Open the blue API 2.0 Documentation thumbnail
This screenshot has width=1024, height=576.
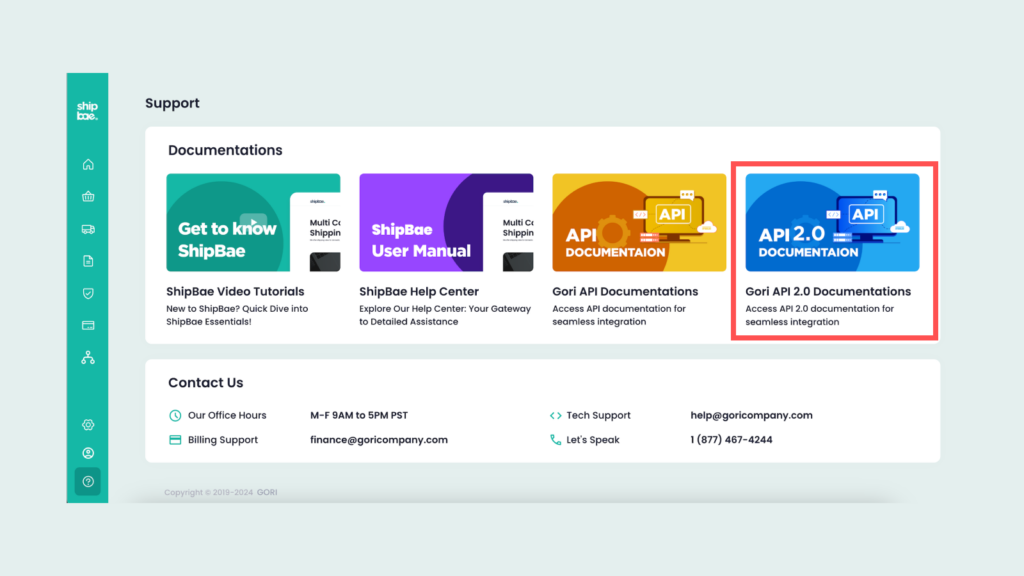832,223
